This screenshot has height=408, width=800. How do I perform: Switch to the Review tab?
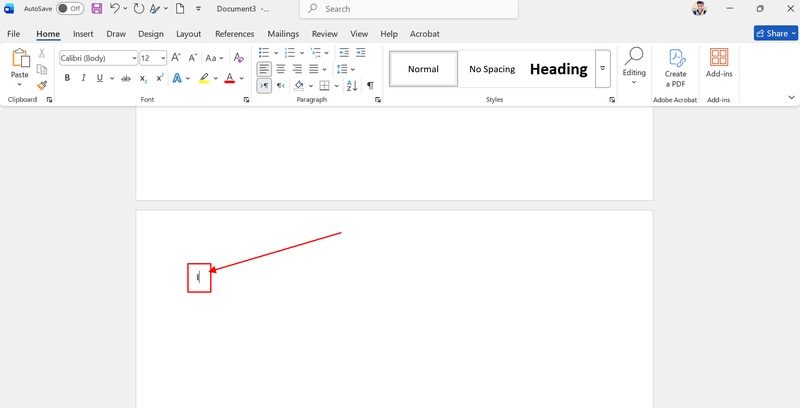(325, 34)
